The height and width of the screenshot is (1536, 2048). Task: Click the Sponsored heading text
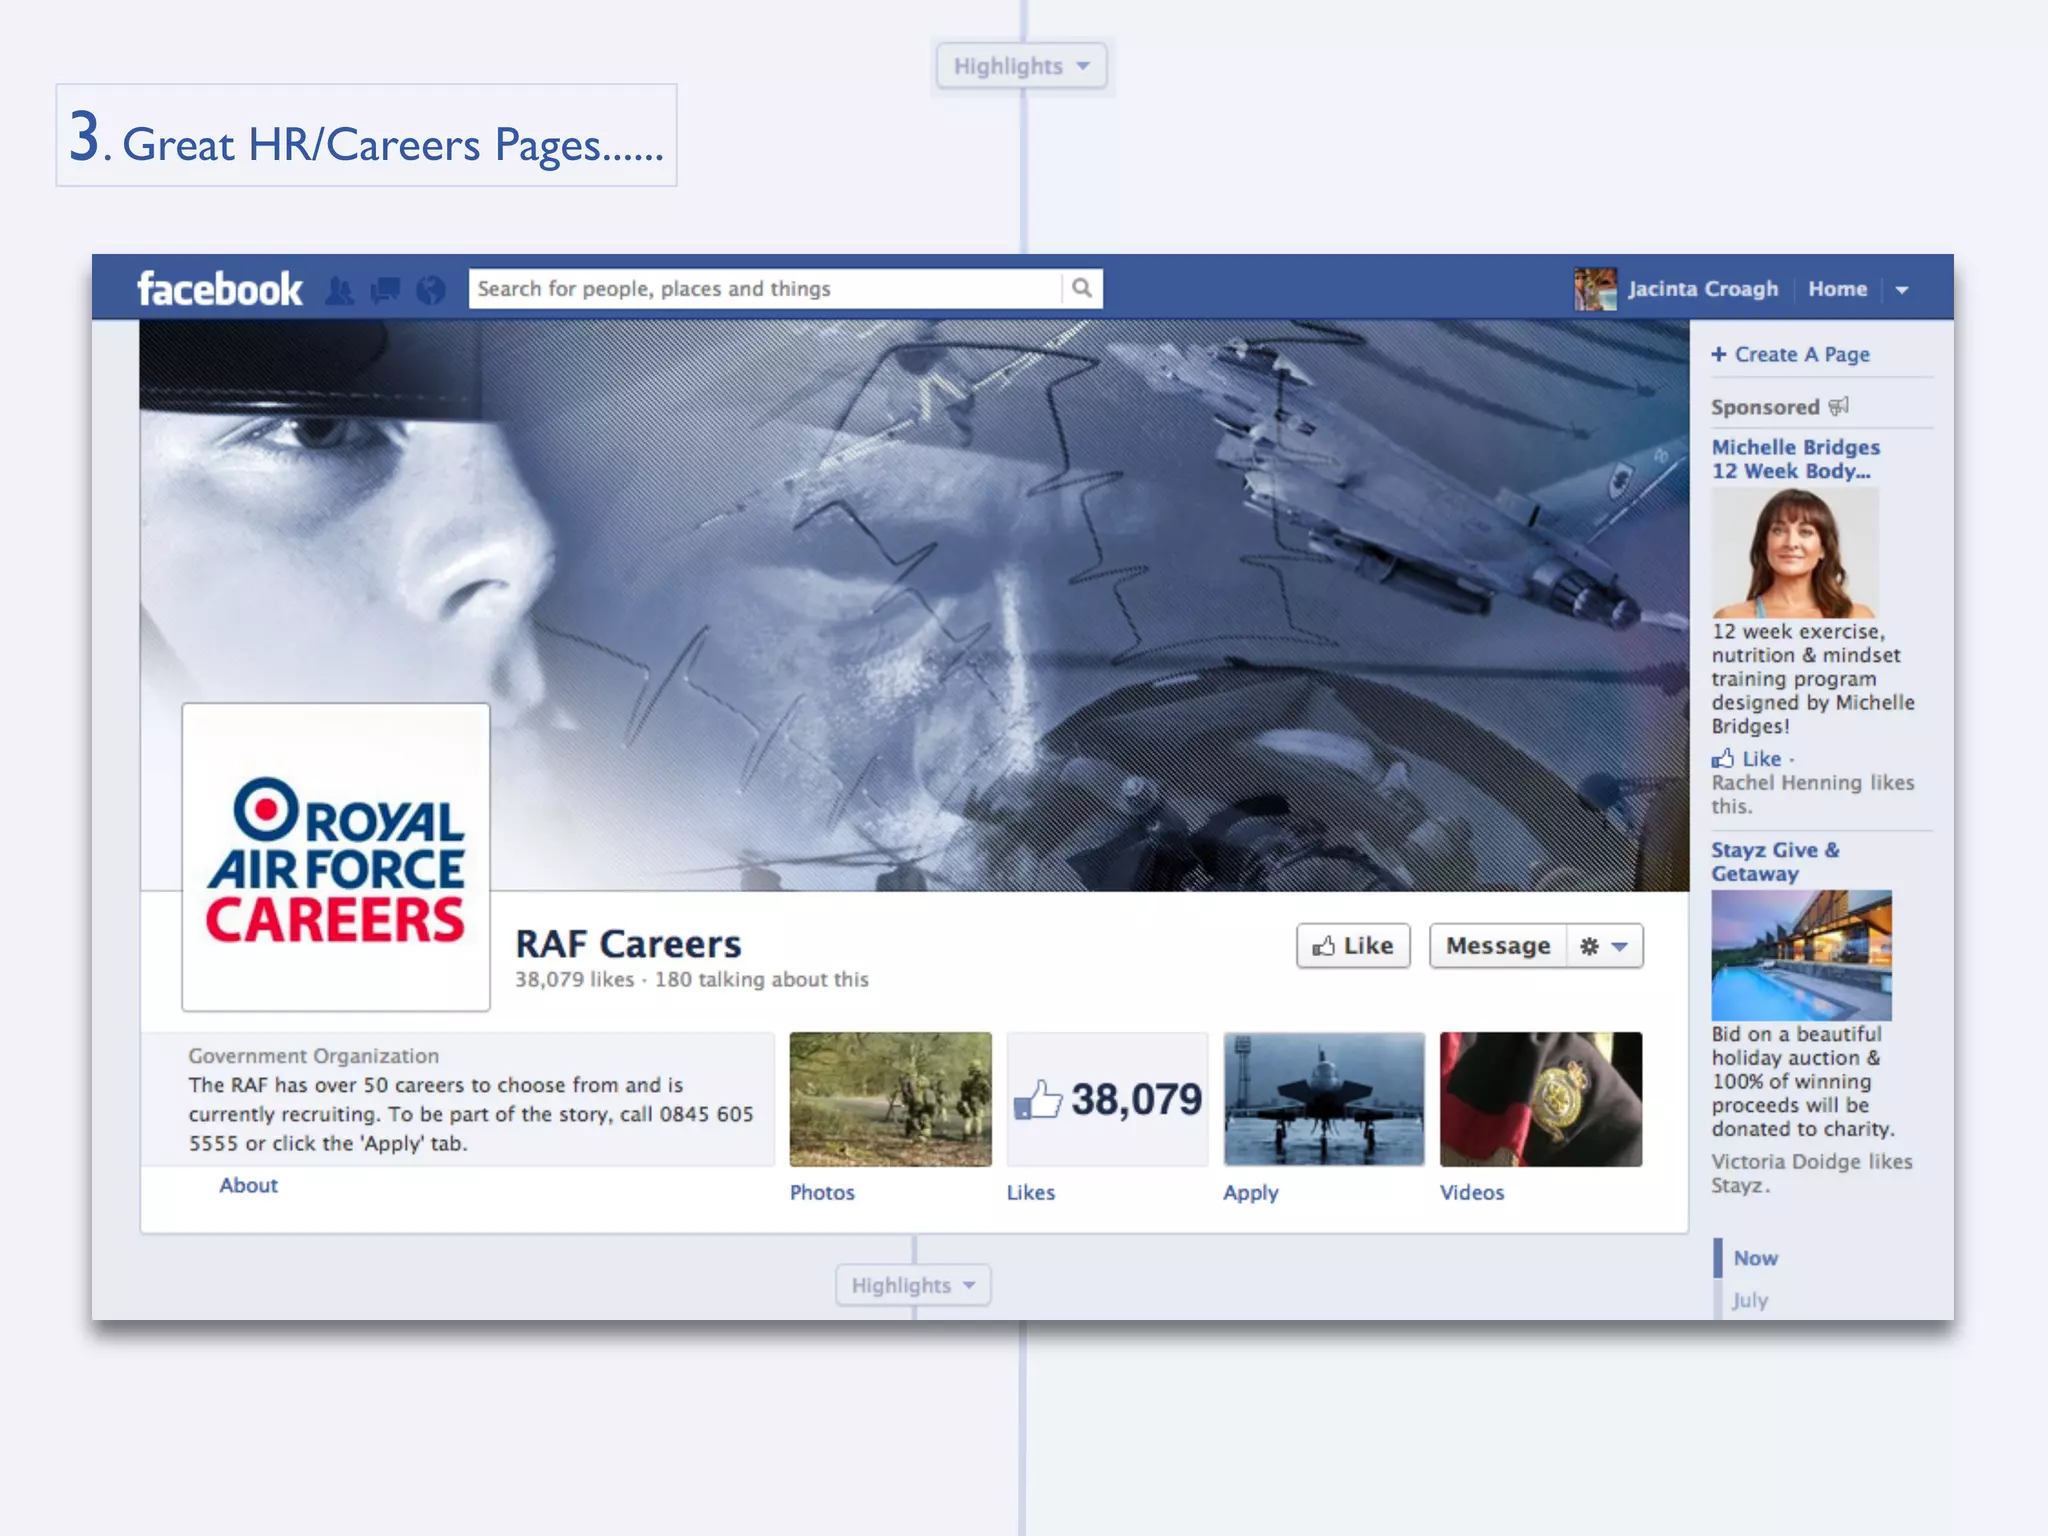(x=1765, y=407)
